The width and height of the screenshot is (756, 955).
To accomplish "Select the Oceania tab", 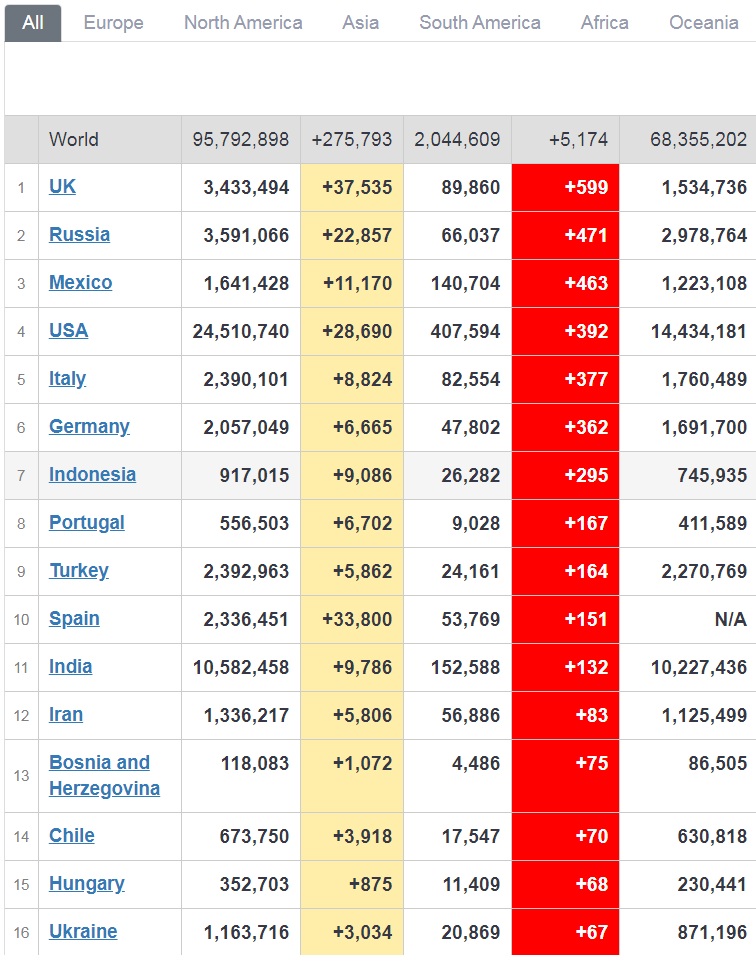I will 704,22.
